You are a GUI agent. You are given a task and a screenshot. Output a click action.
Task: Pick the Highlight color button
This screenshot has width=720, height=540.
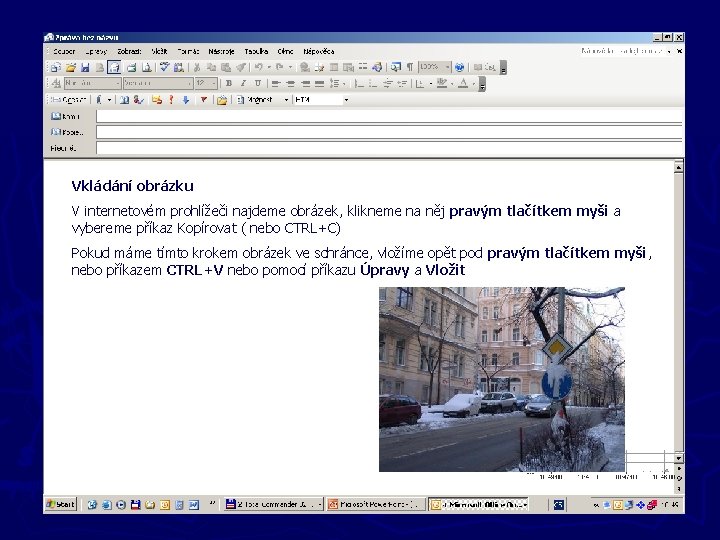pyautogui.click(x=442, y=84)
